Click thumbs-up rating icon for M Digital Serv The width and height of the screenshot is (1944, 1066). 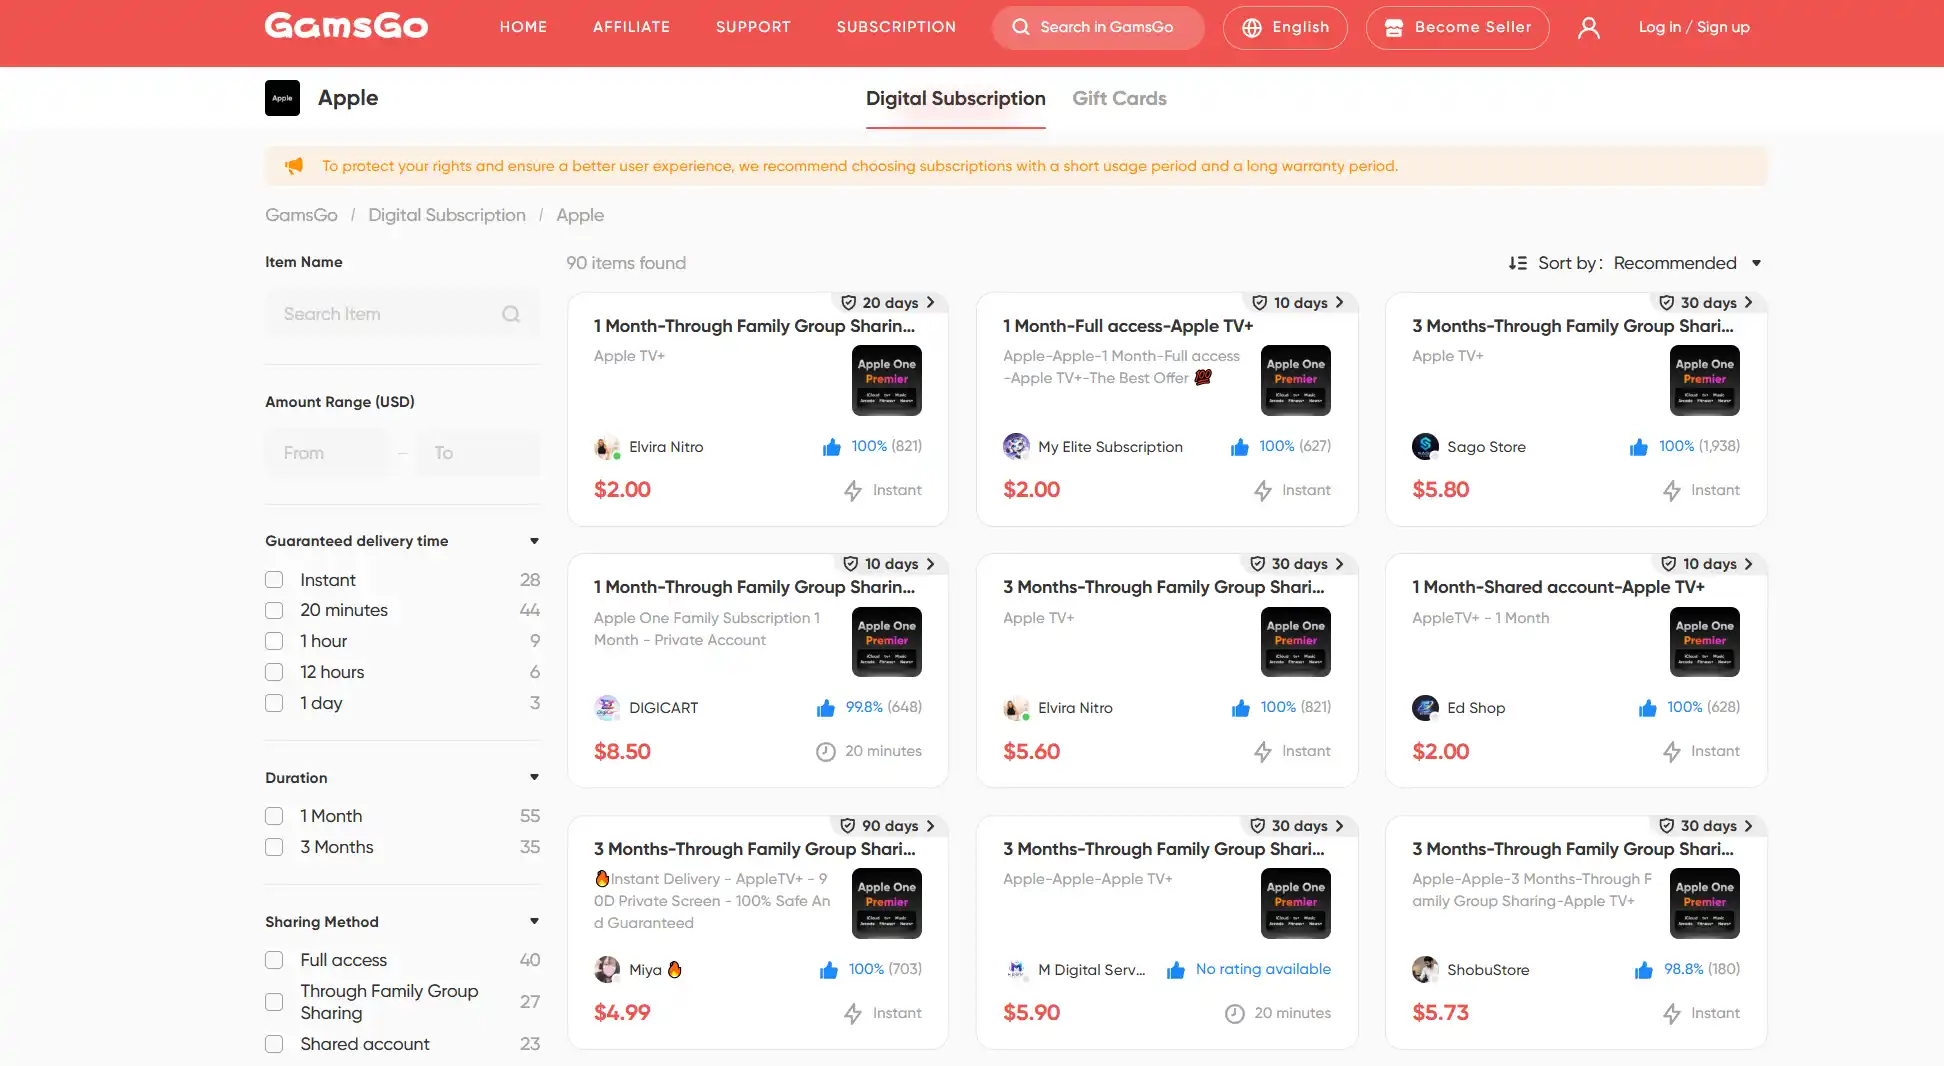1176,970
